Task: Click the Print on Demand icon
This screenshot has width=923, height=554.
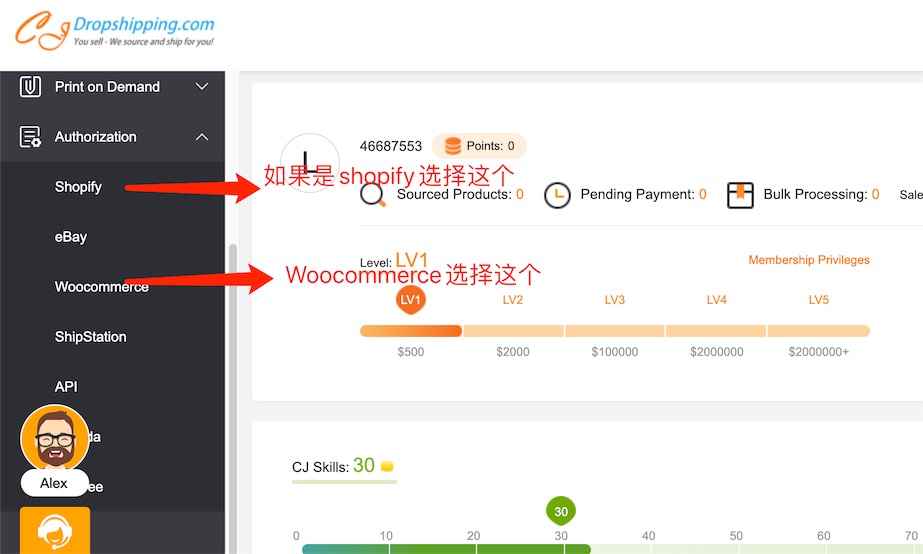Action: (30, 87)
